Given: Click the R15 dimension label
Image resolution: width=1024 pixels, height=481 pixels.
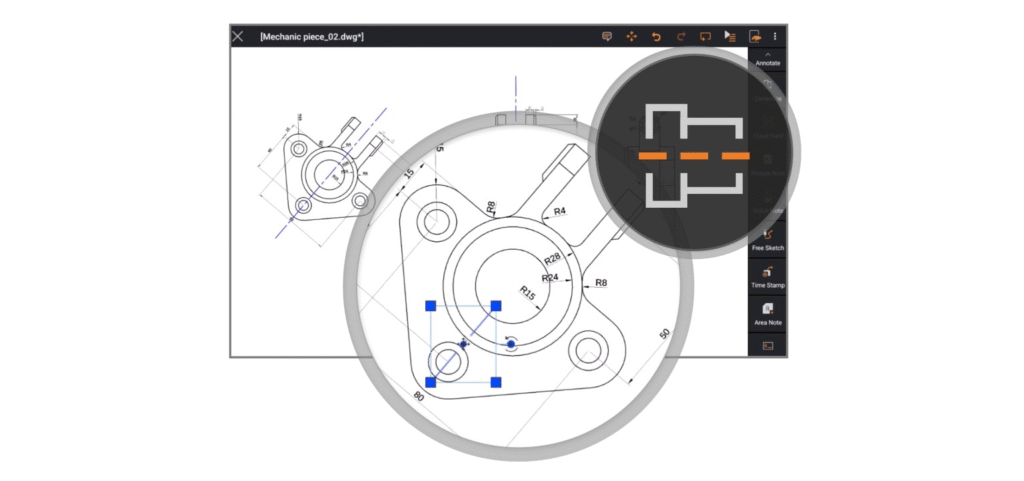Looking at the screenshot, I should click(528, 296).
